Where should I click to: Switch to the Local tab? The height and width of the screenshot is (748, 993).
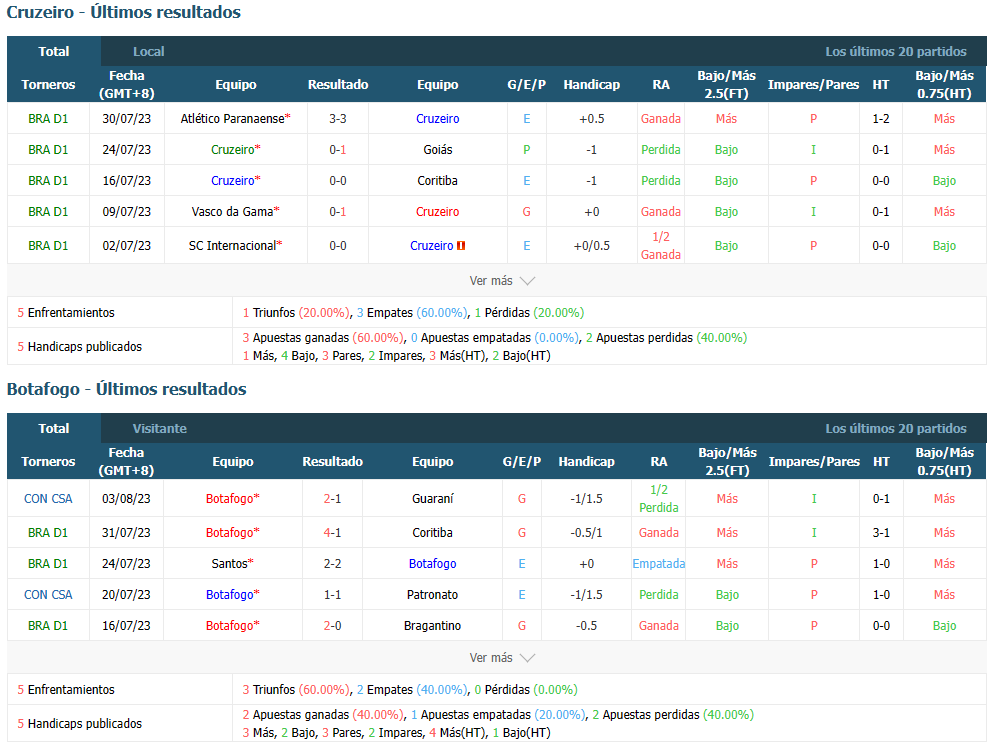pos(149,51)
